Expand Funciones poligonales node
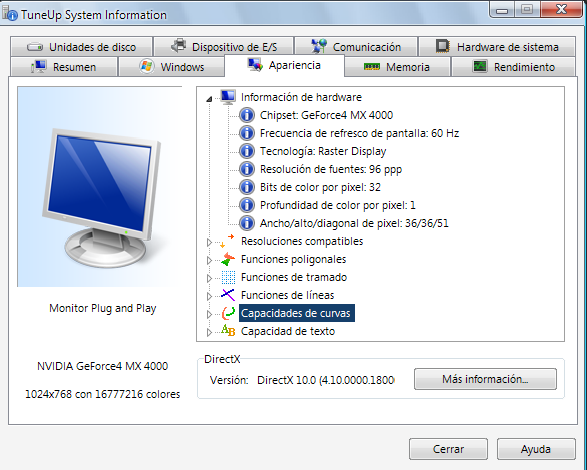The image size is (587, 470). (x=209, y=260)
